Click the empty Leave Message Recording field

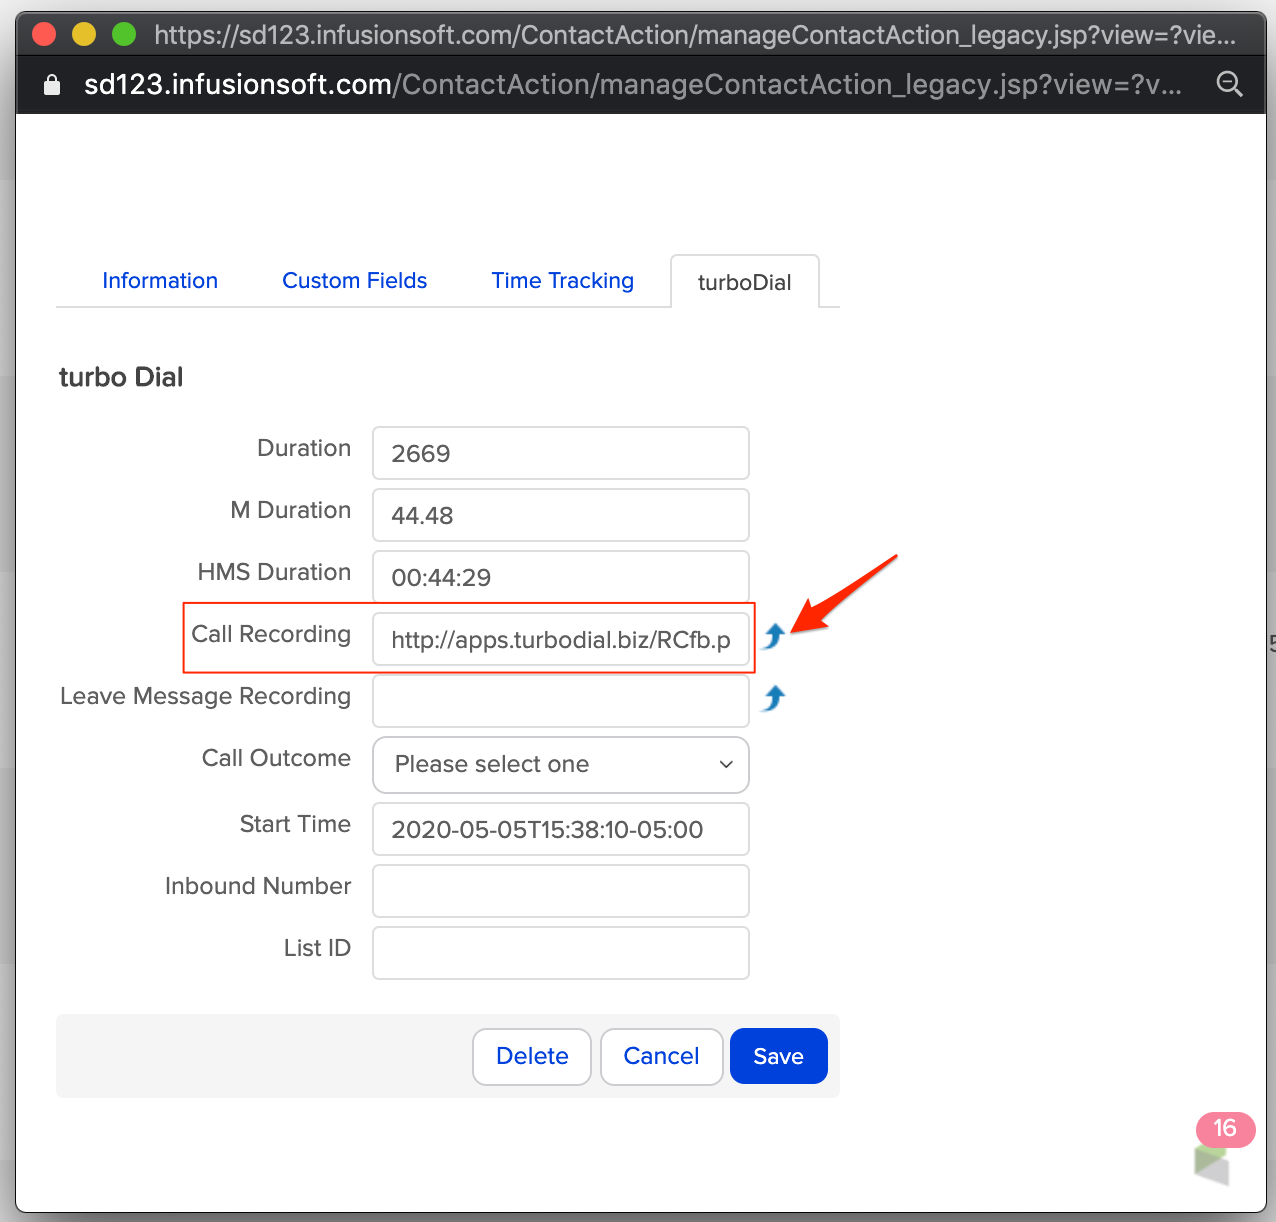pyautogui.click(x=561, y=701)
